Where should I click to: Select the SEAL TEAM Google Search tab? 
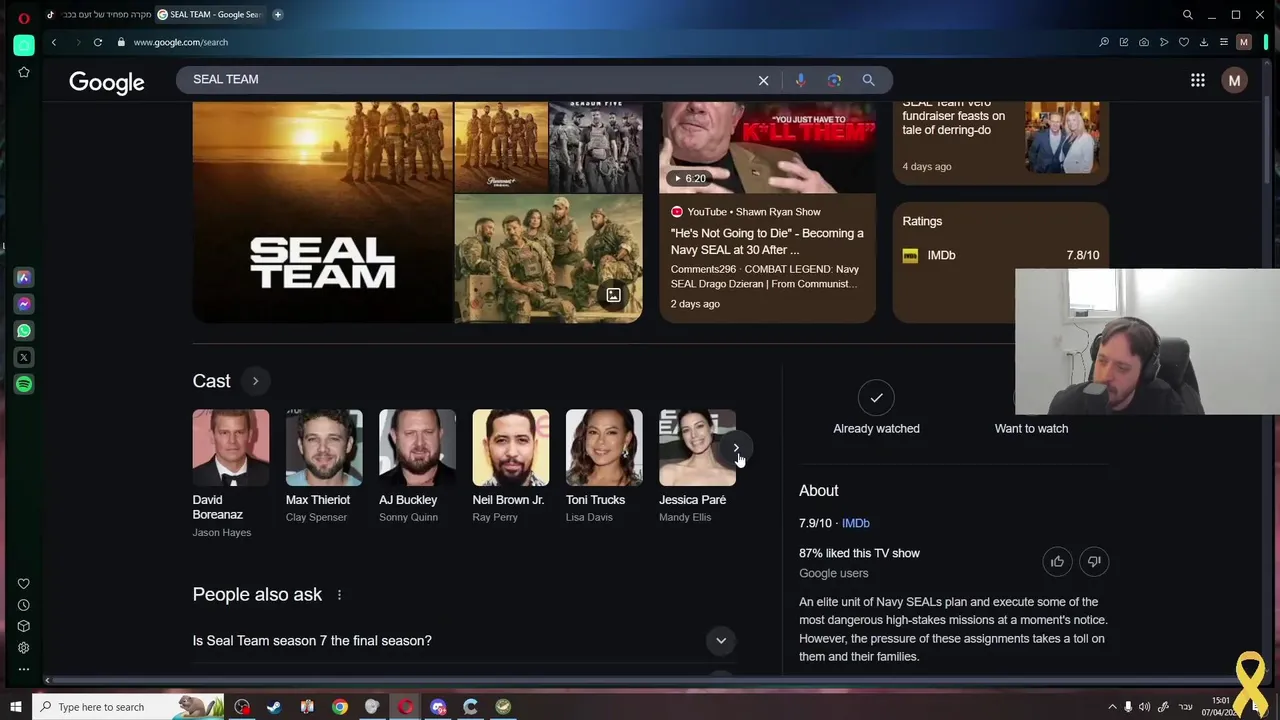(x=210, y=14)
